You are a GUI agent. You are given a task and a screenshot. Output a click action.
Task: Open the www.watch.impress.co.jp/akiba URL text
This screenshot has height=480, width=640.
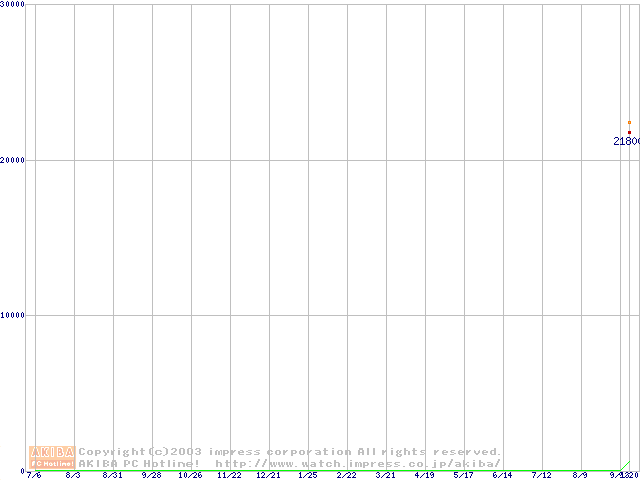point(358,464)
